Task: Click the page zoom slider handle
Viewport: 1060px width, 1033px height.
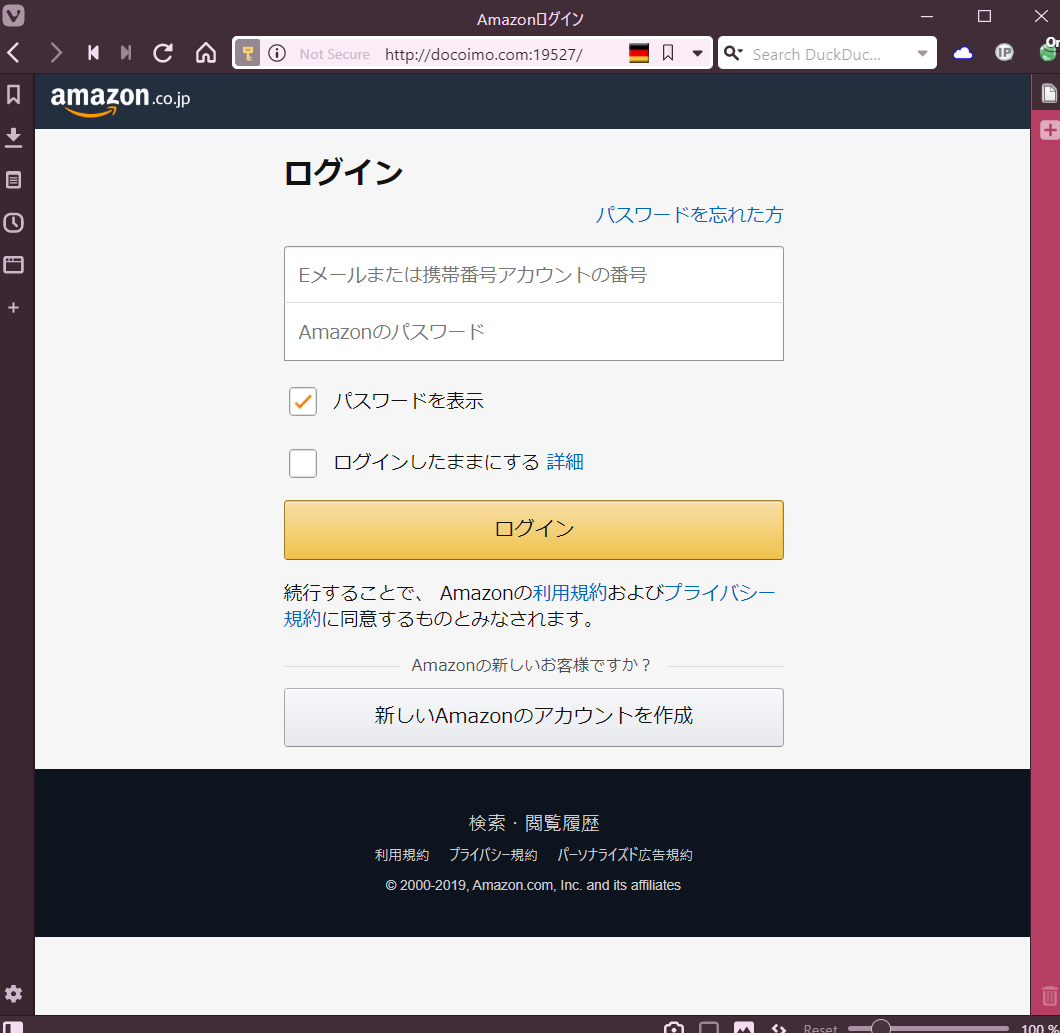Action: (880, 1028)
